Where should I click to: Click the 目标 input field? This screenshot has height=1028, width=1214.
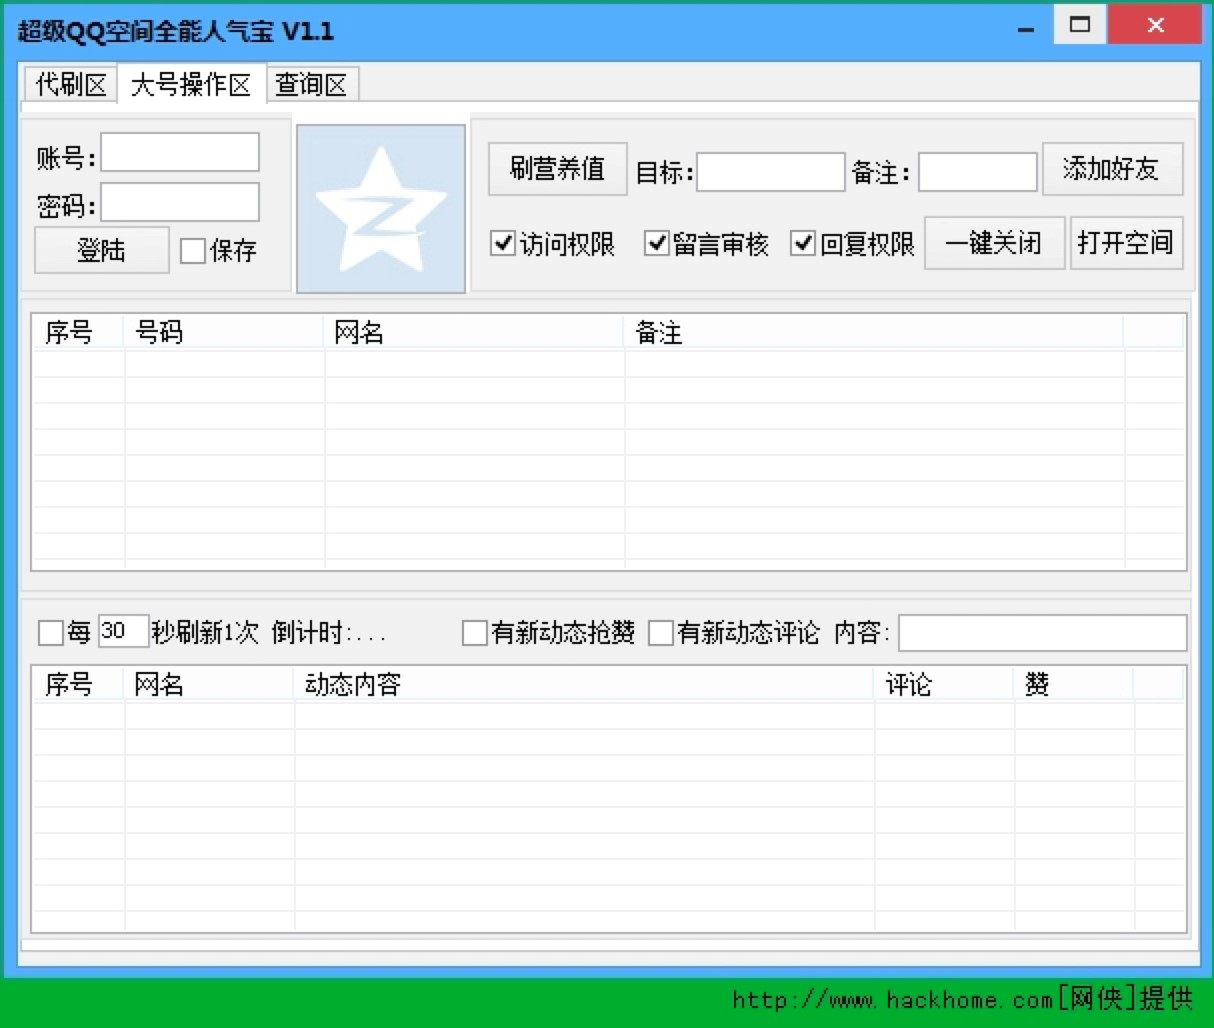(x=771, y=172)
